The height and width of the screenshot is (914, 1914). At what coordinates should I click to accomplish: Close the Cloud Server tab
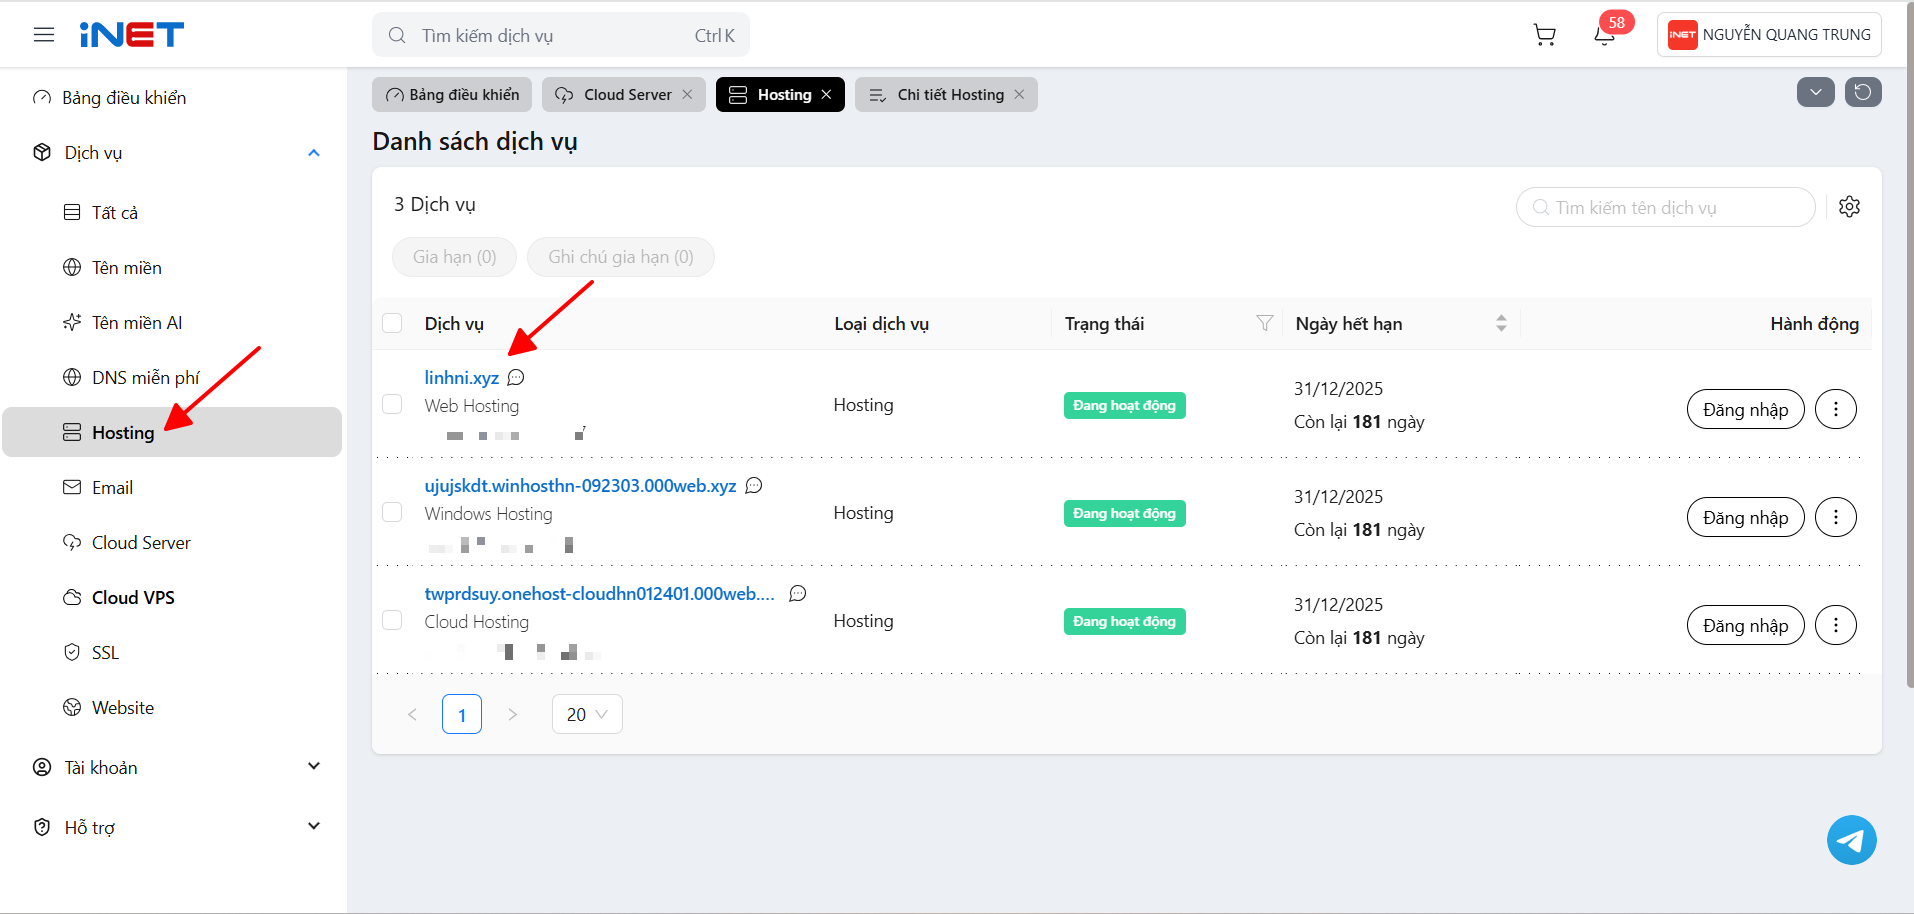[687, 94]
